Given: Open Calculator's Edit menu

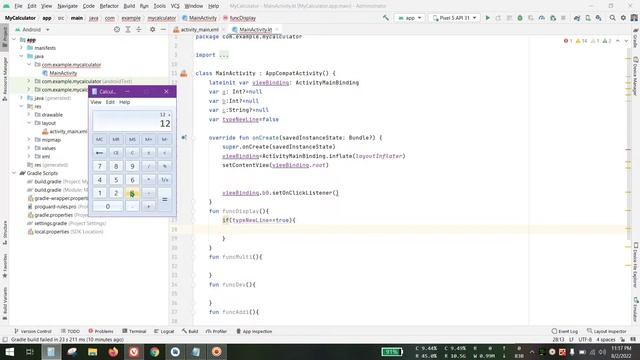Looking at the screenshot, I should tap(110, 102).
